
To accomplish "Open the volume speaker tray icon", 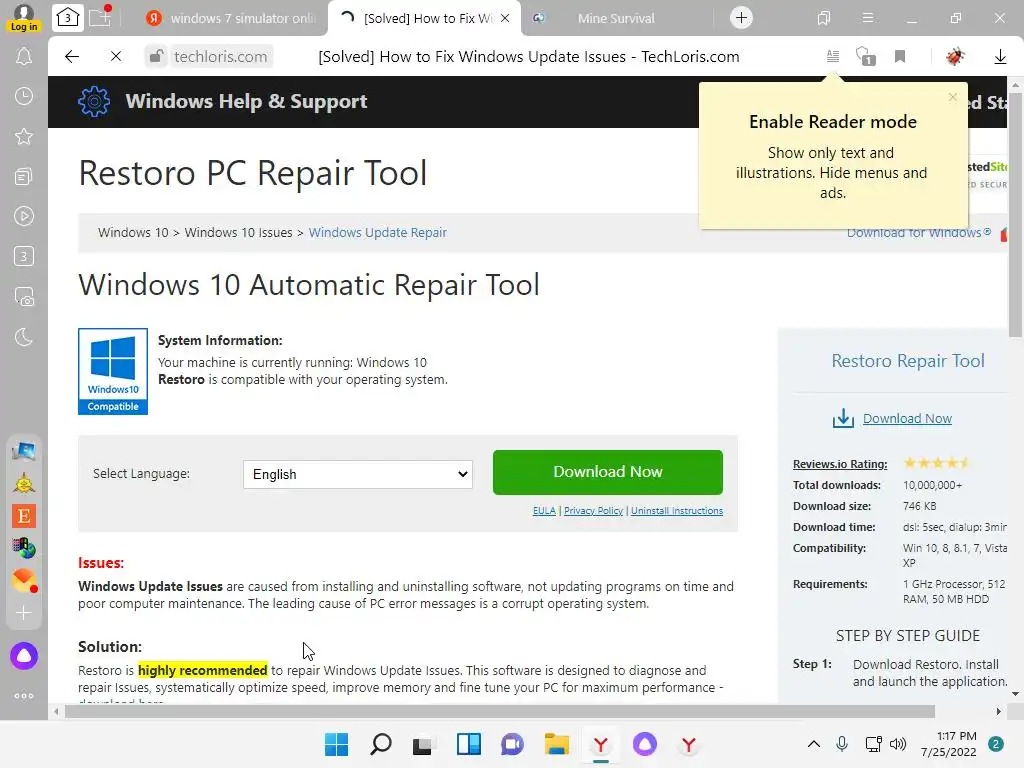I will coord(899,744).
